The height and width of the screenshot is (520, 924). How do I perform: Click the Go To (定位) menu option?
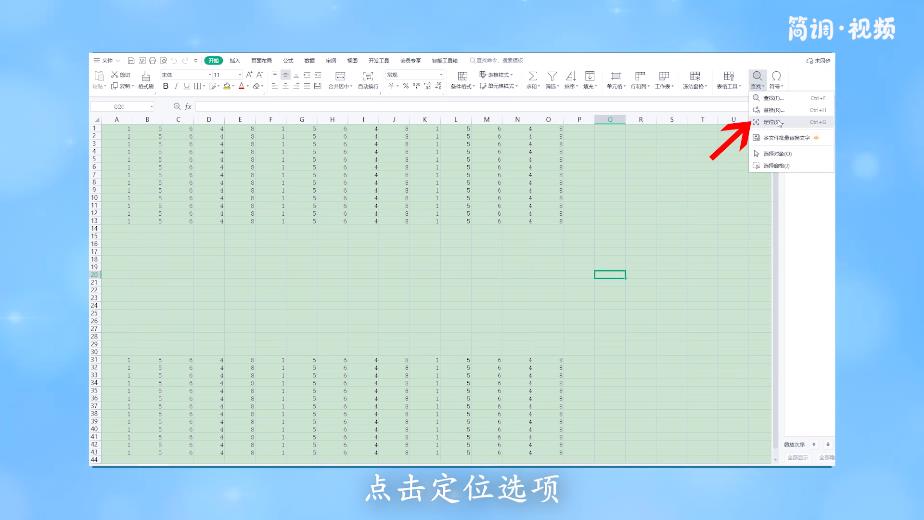[x=775, y=121]
